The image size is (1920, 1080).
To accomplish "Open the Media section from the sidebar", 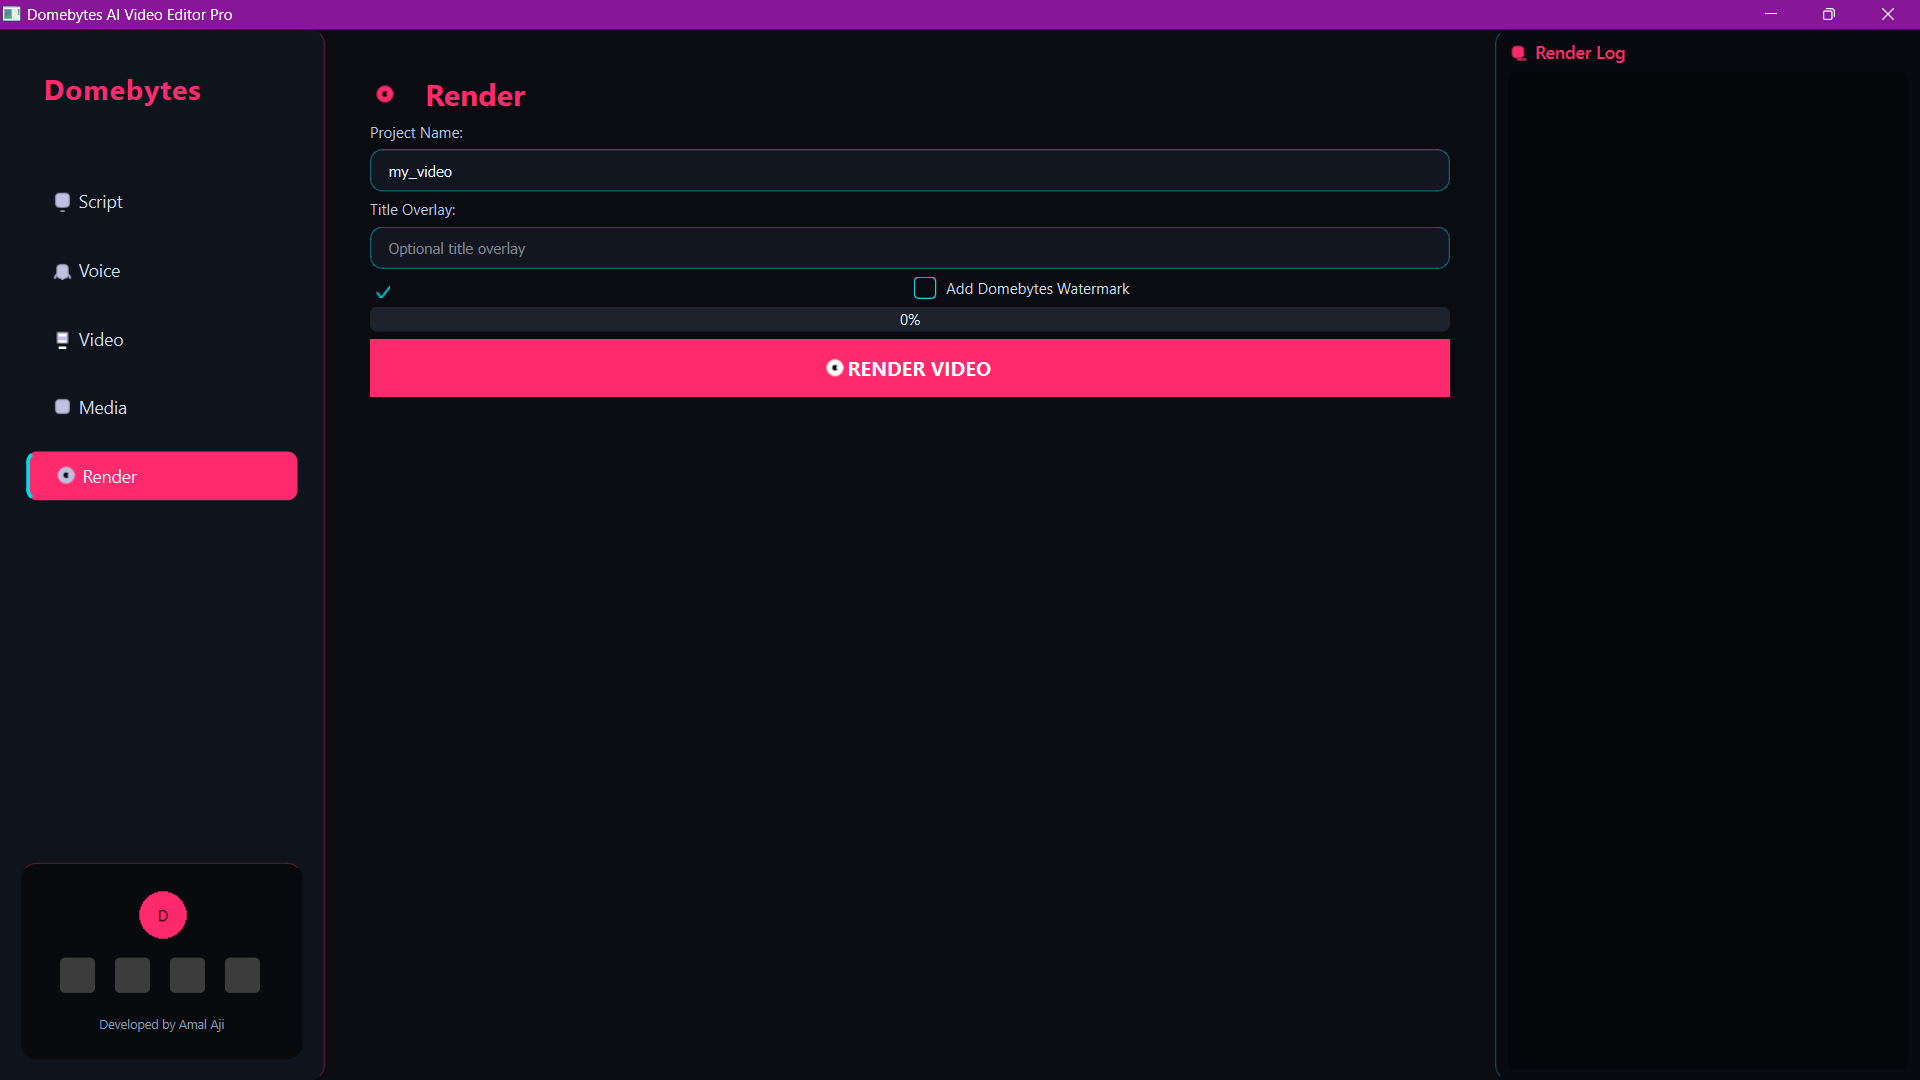I will (102, 406).
